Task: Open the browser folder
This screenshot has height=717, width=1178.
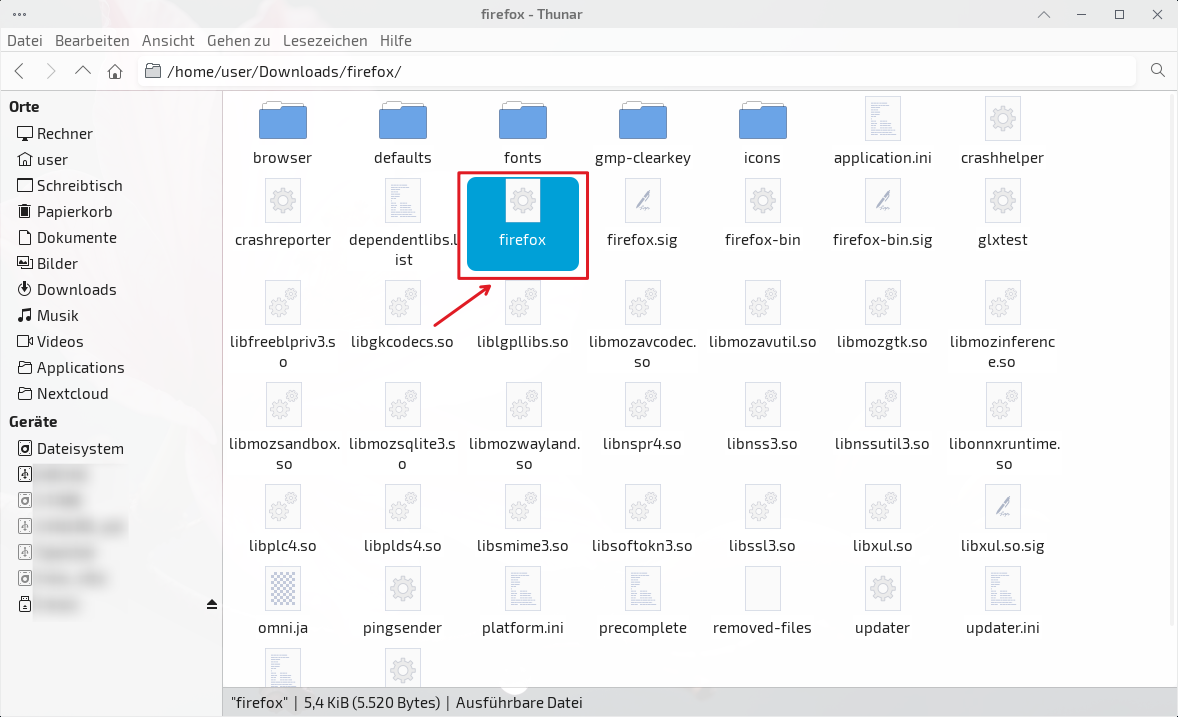Action: click(x=282, y=130)
